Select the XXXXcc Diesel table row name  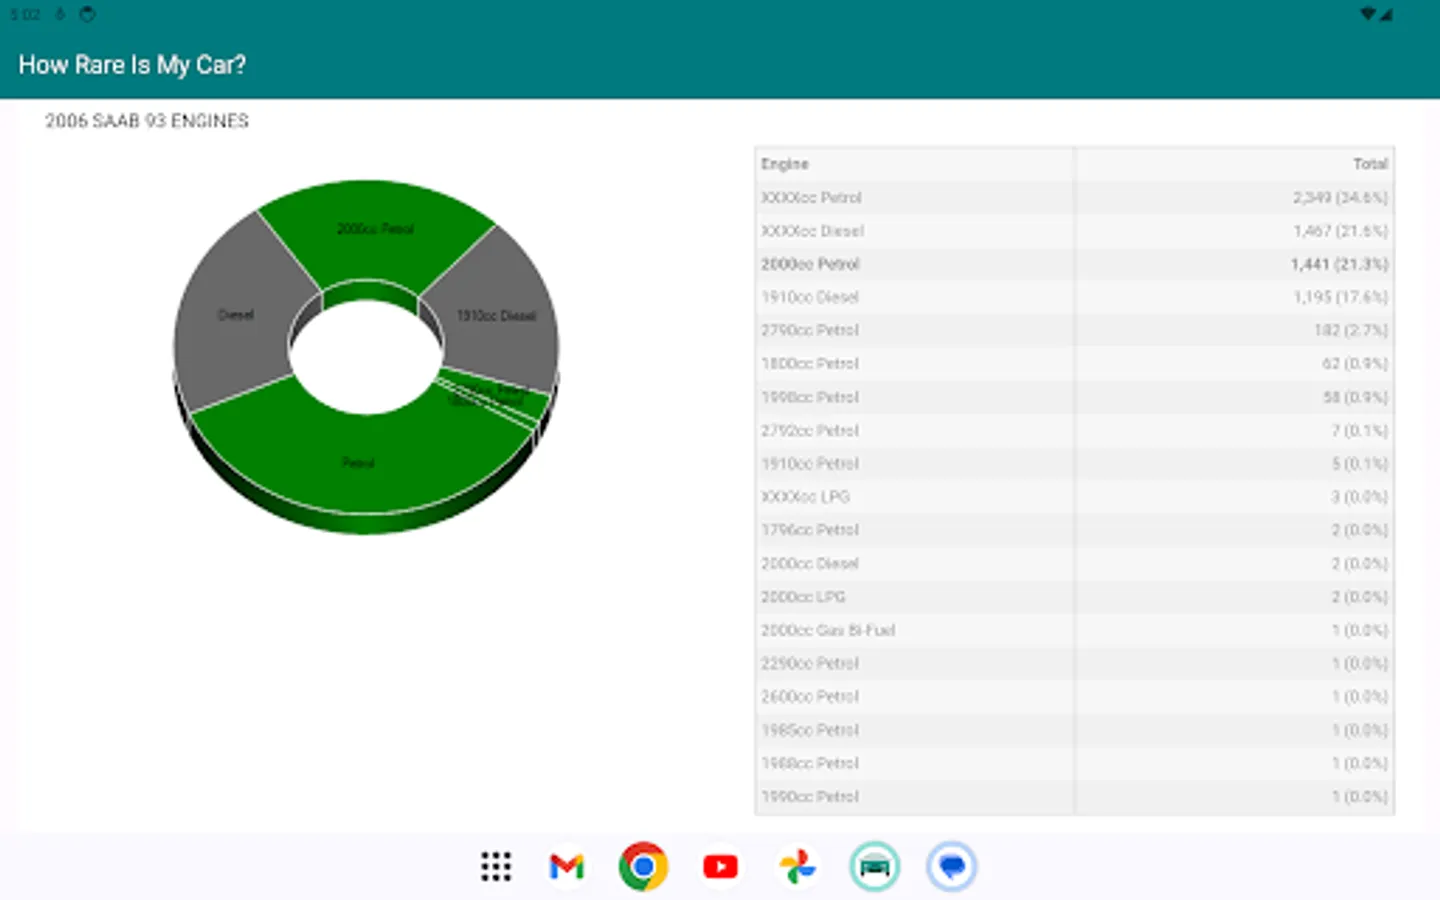tap(812, 231)
